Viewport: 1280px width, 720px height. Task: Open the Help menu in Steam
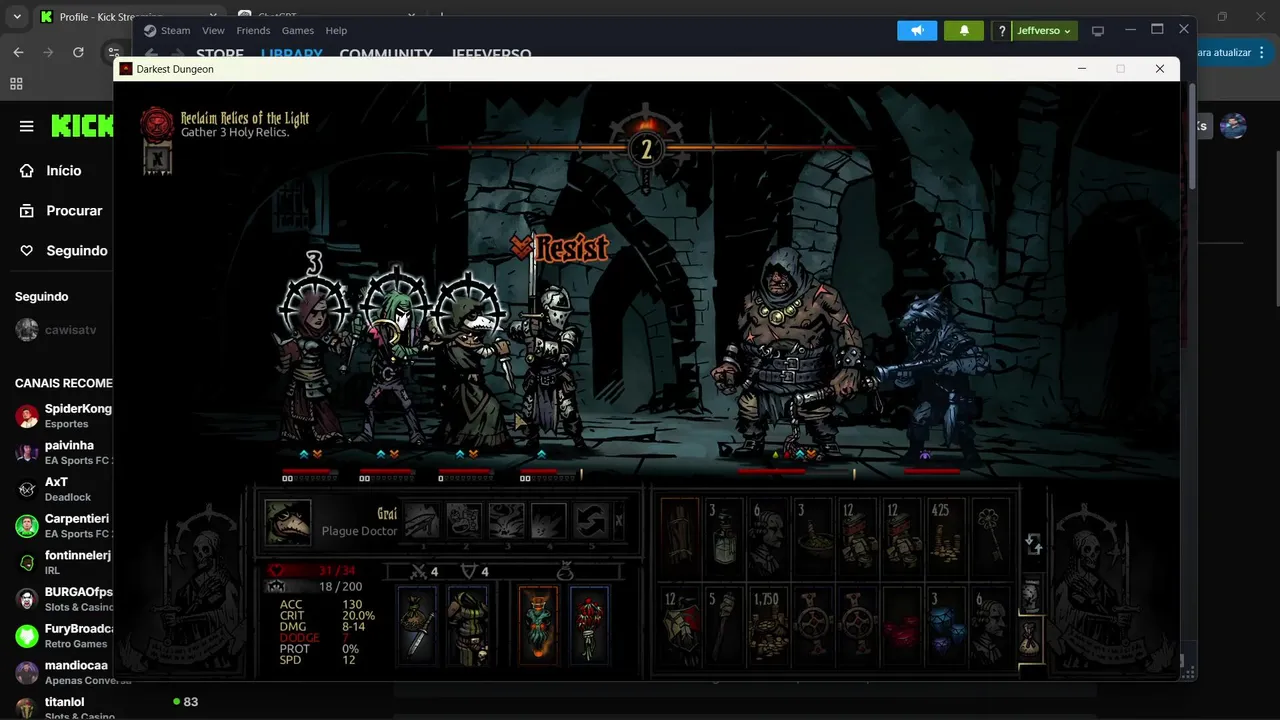[337, 30]
